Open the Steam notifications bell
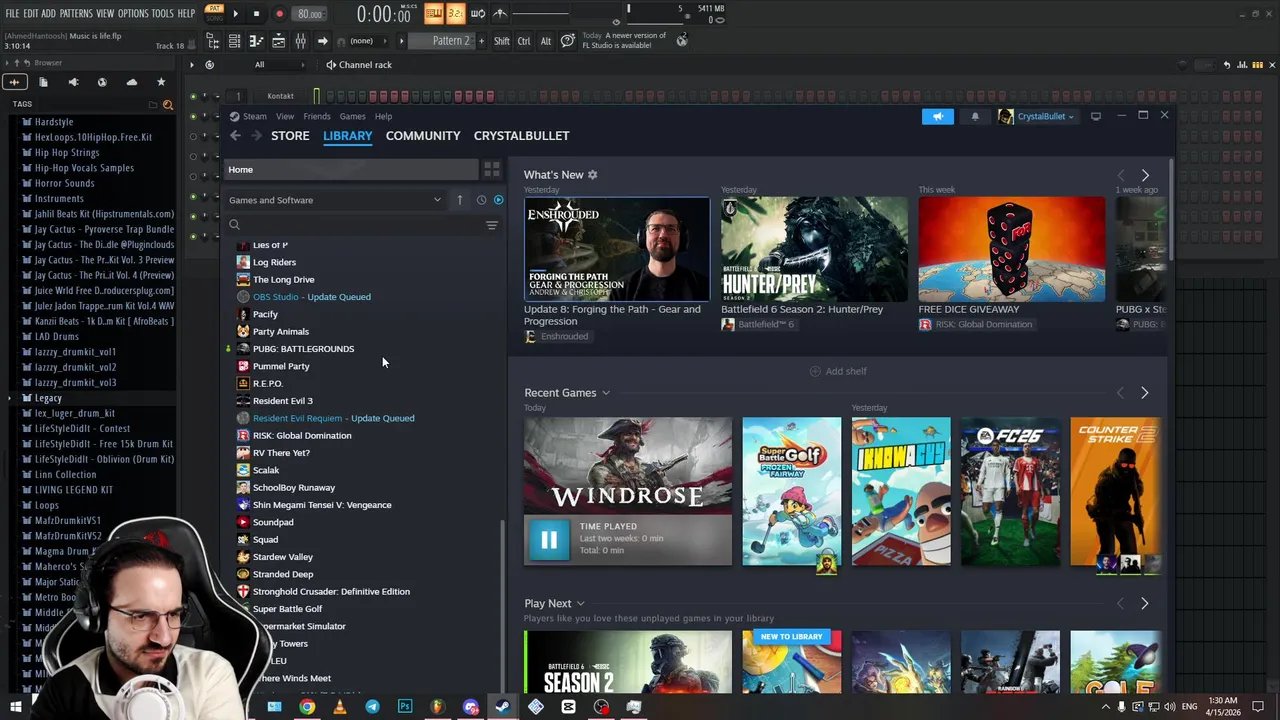This screenshot has width=1280, height=720. [x=975, y=117]
